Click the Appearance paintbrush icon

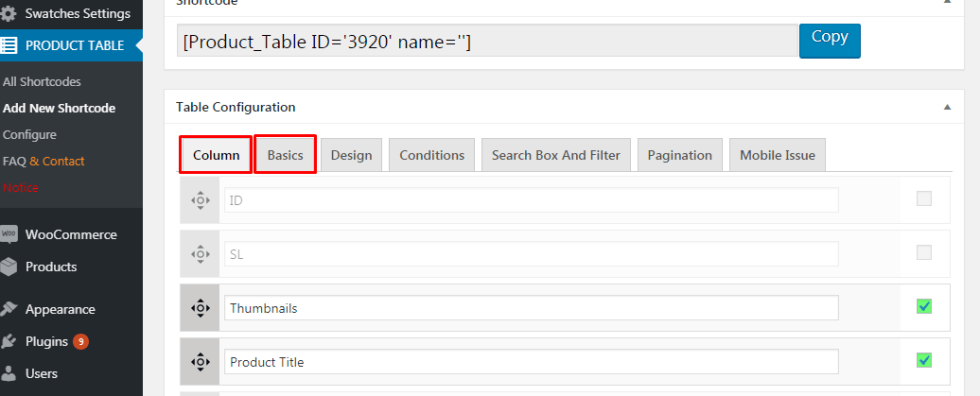coord(8,310)
